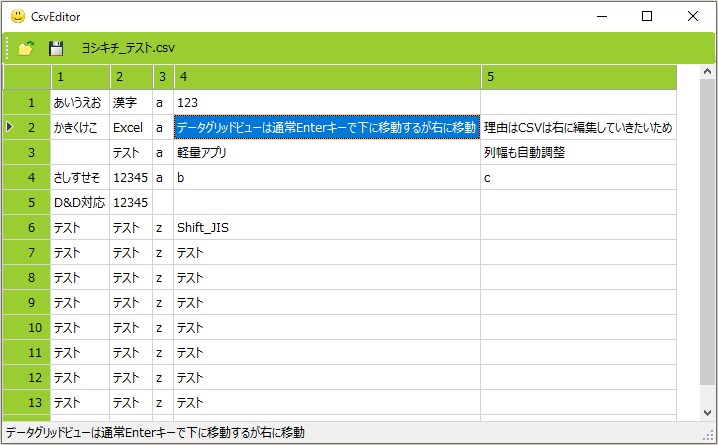Viewport: 718px width, 445px height.
Task: Click column 2 テスト cell in row 3
Action: [x=131, y=152]
